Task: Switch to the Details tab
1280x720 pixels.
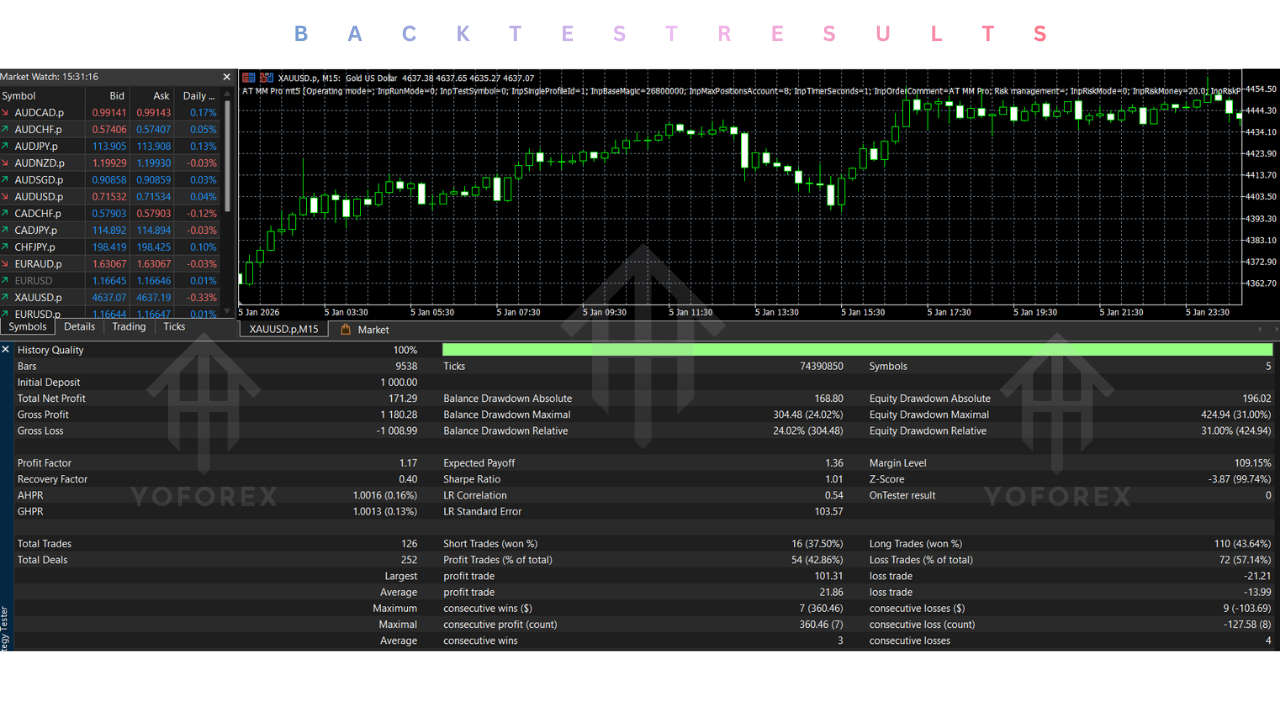Action: 79,326
